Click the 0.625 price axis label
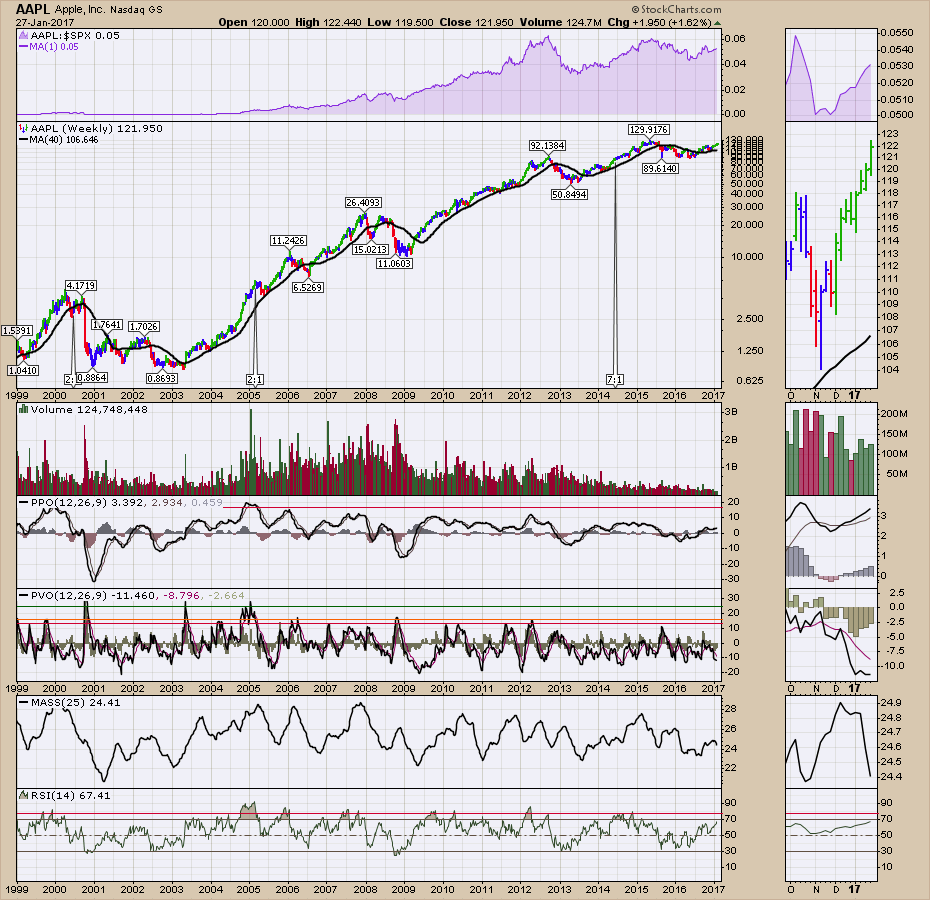930x900 pixels. point(750,380)
